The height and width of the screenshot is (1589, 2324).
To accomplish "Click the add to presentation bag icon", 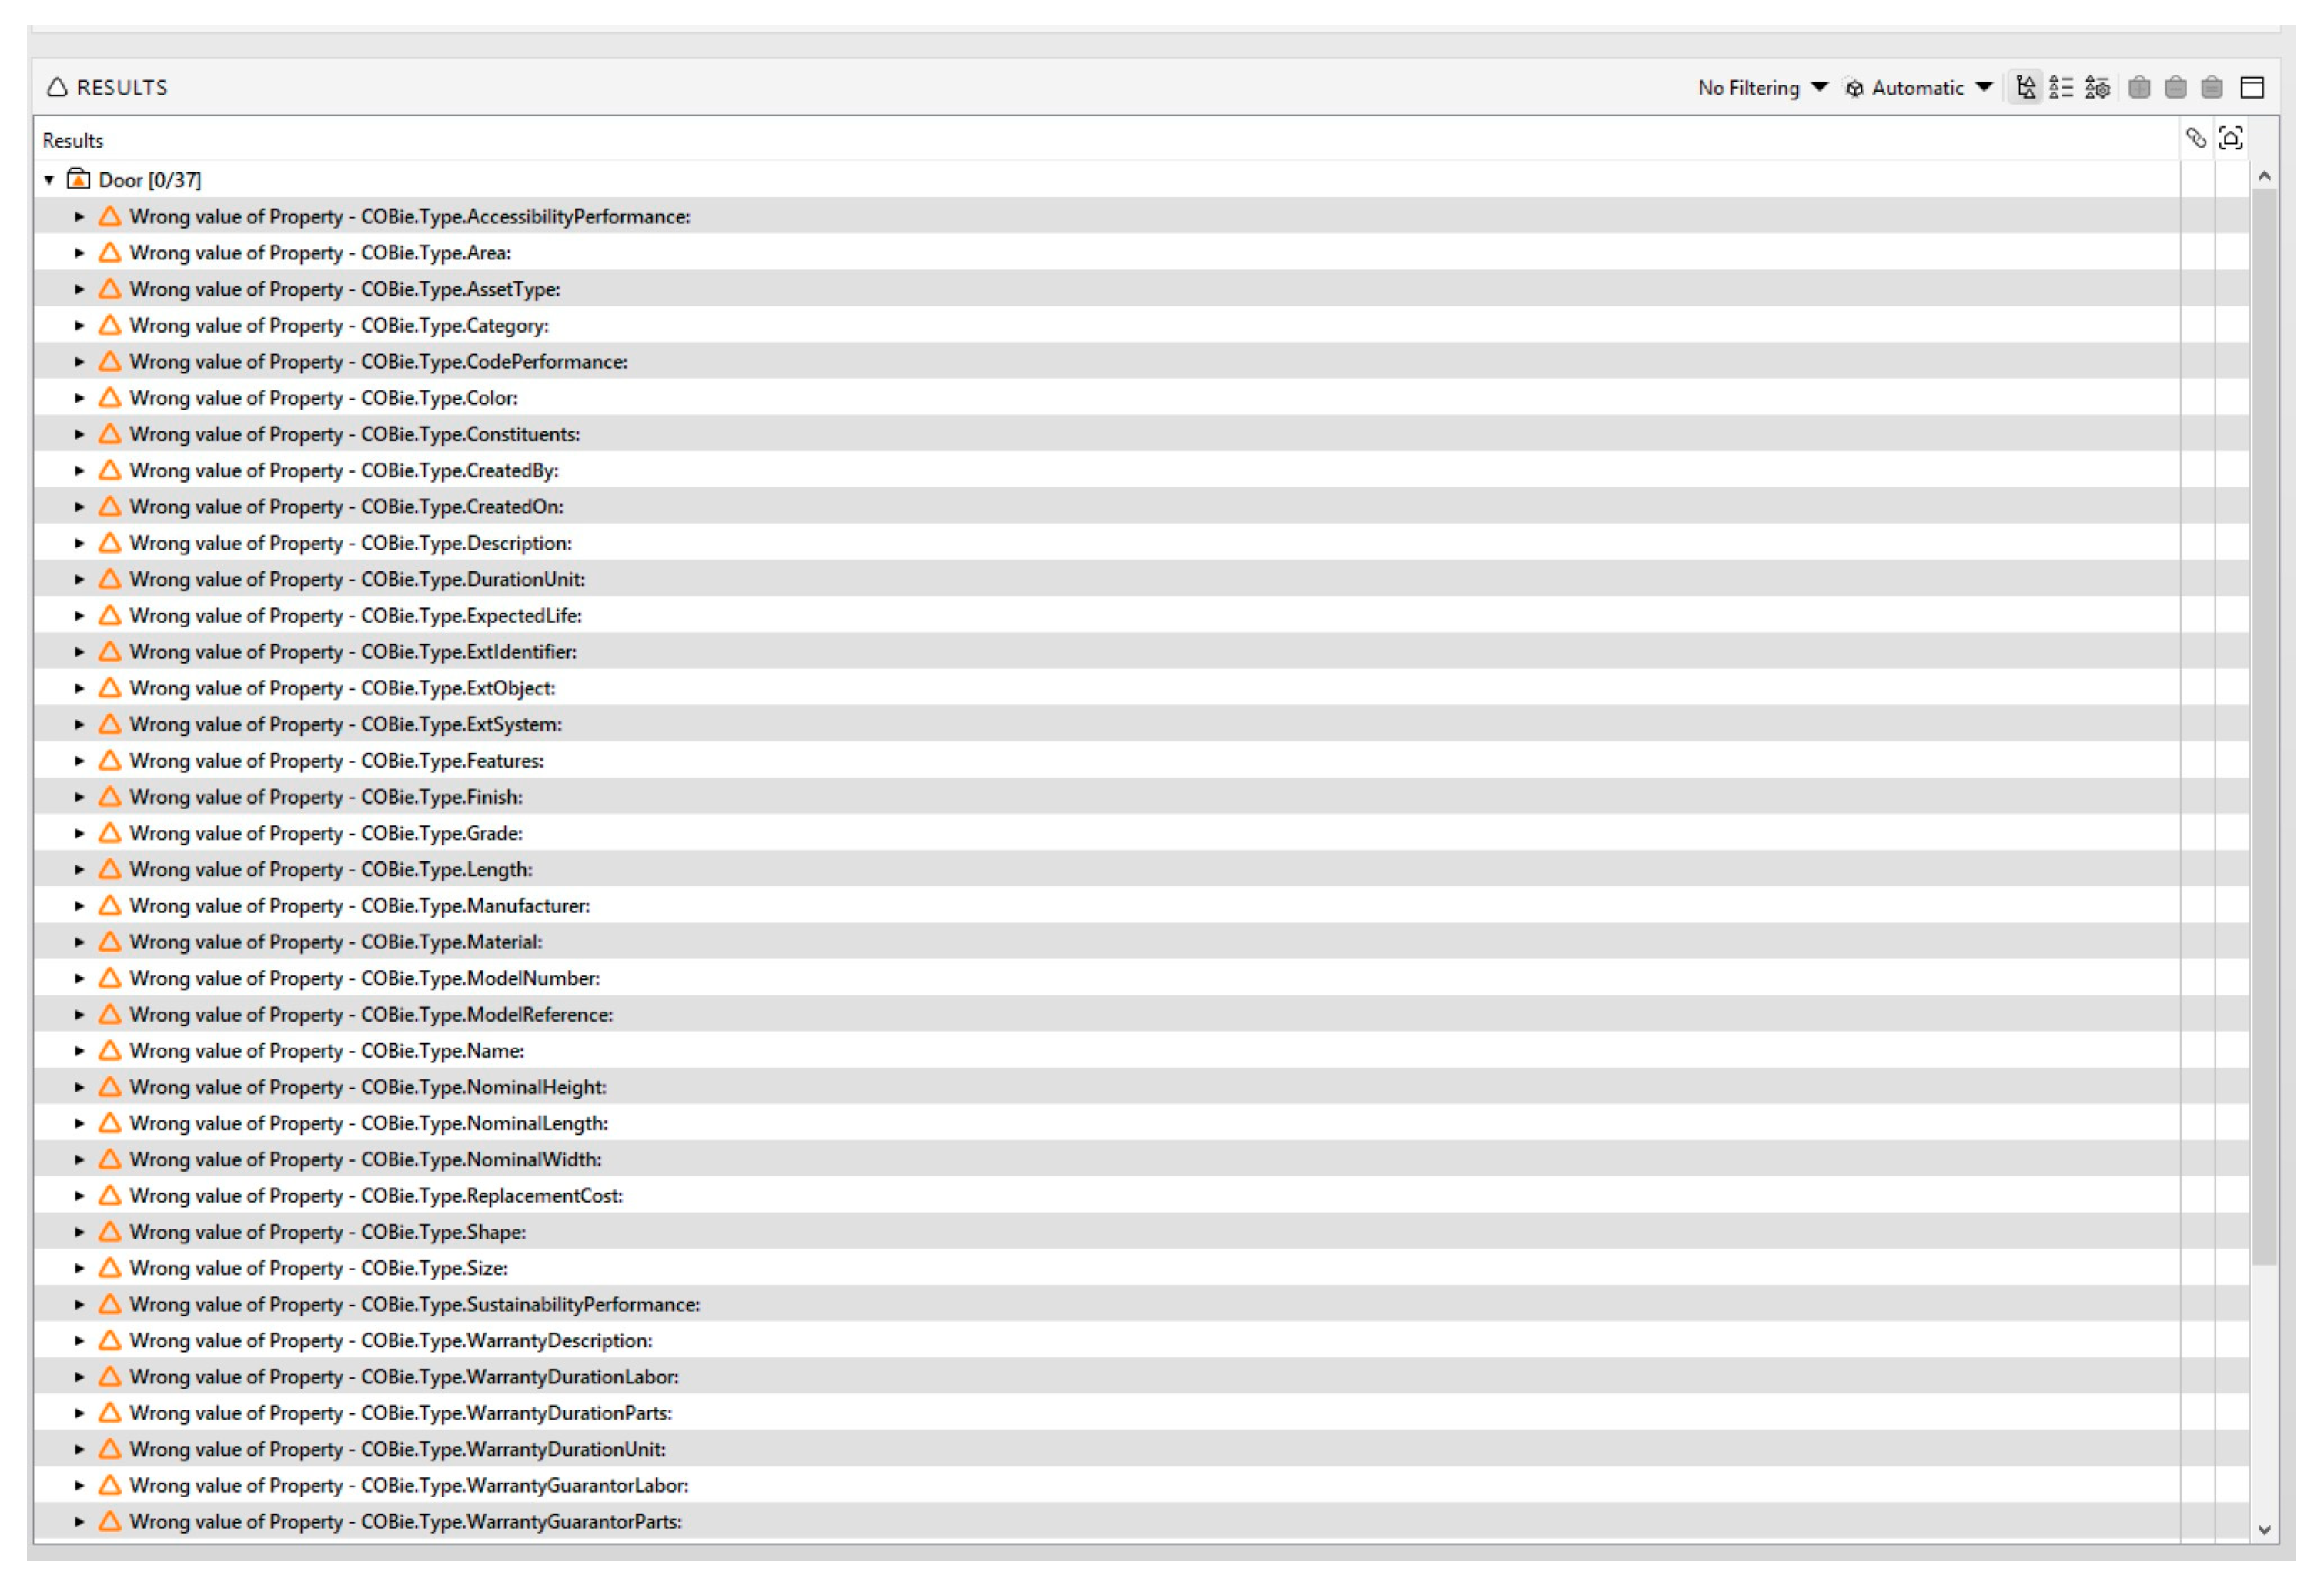I will 2139,87.
